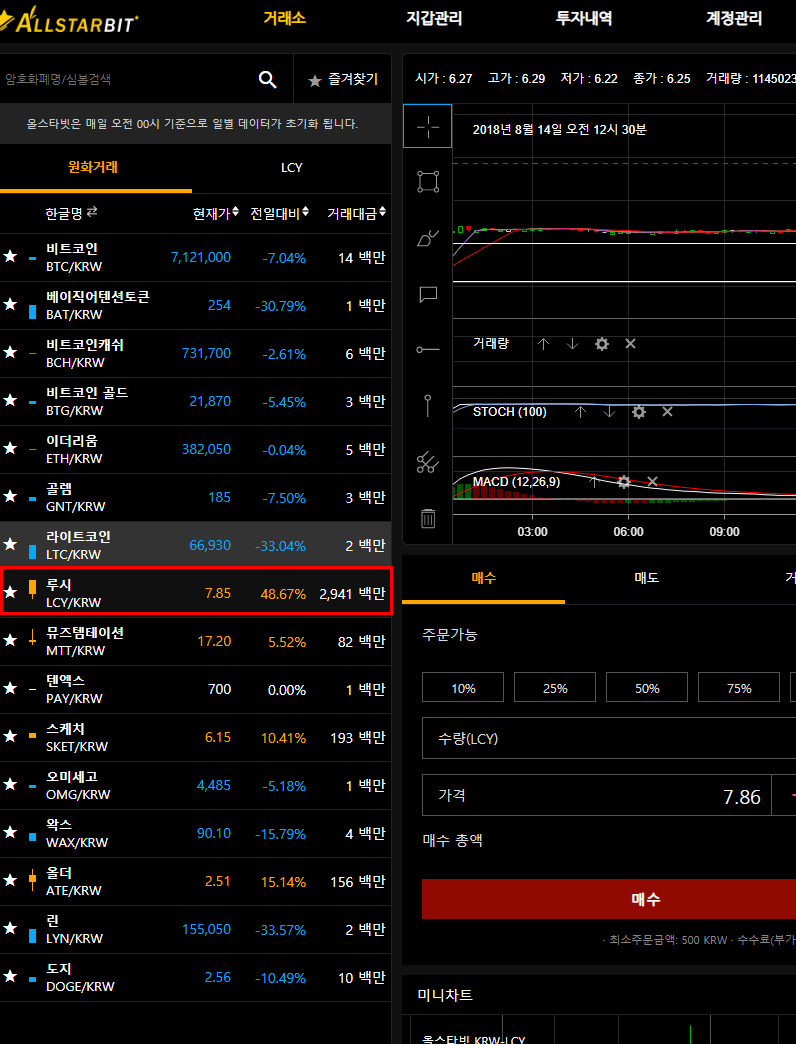Open settings gear for 거래량 indicator
Screen dimensions: 796x1044
(602, 344)
